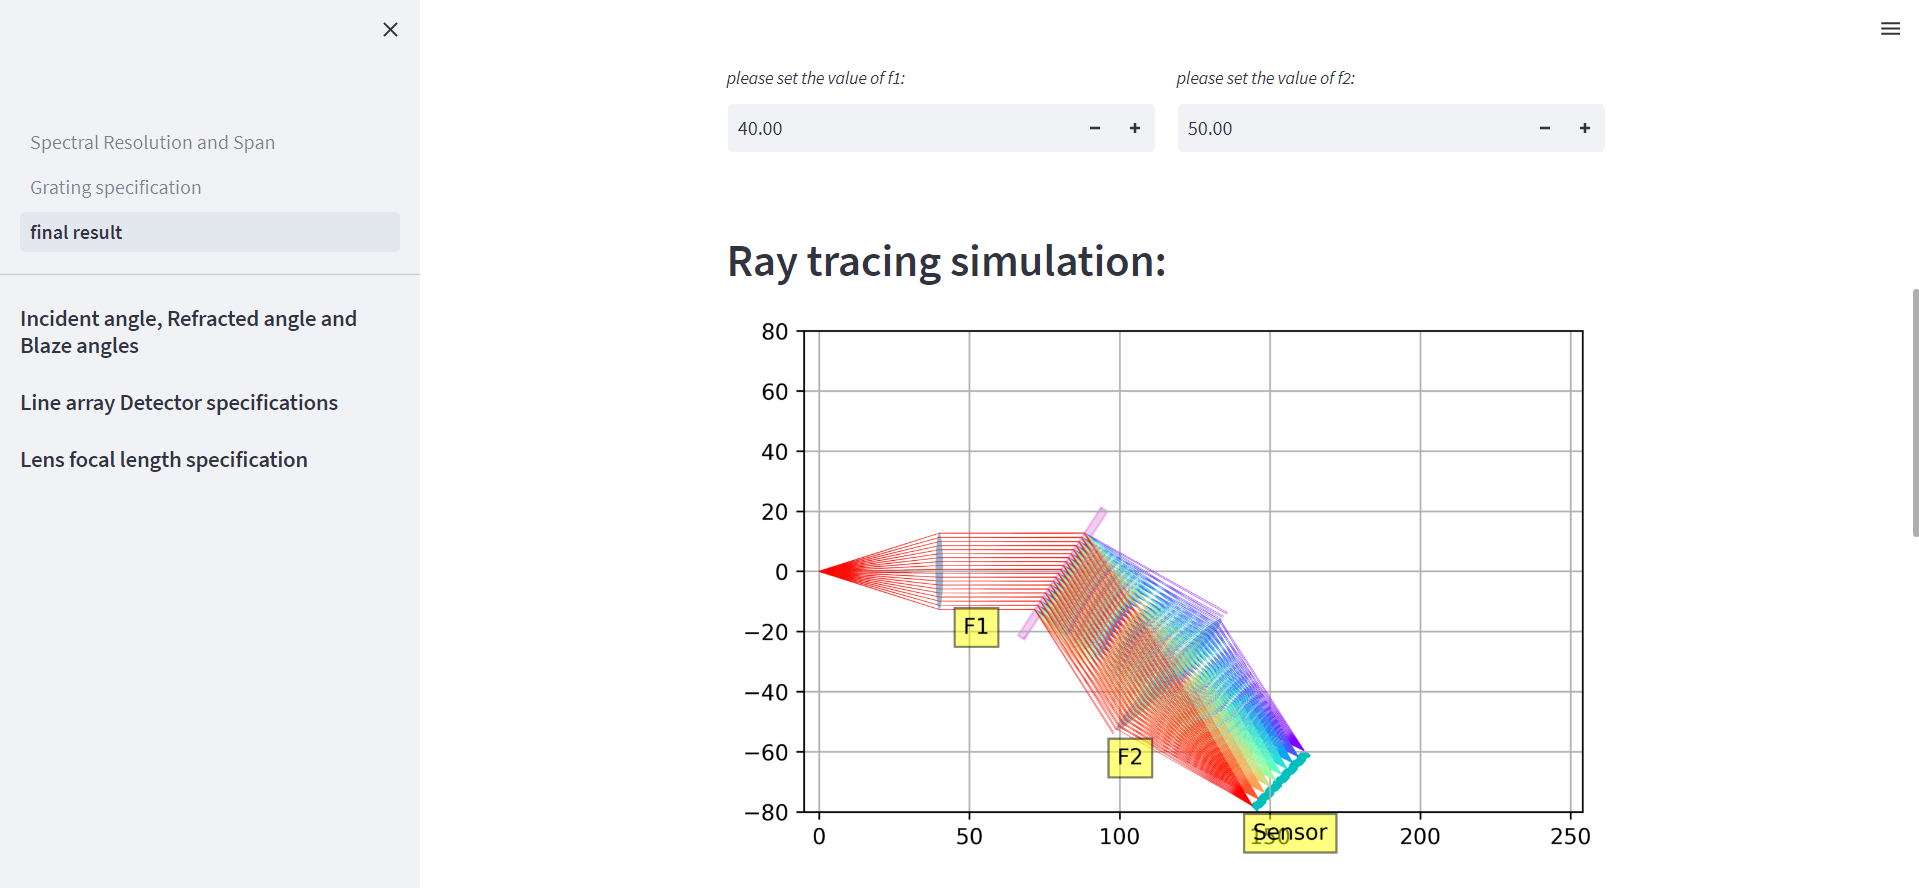The height and width of the screenshot is (888, 1919).
Task: Click the Sensor label in the plot
Action: click(x=1290, y=833)
